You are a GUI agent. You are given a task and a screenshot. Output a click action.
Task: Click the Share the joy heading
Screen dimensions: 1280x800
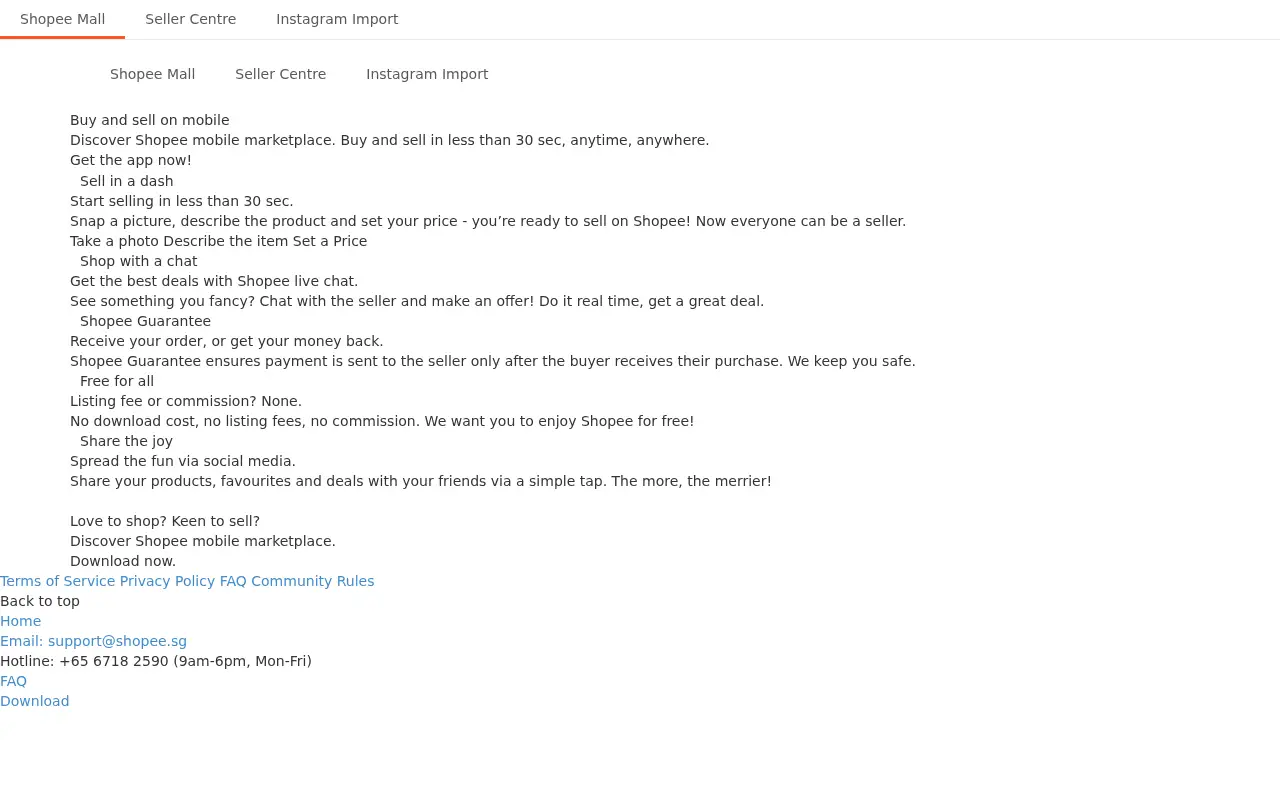point(126,441)
